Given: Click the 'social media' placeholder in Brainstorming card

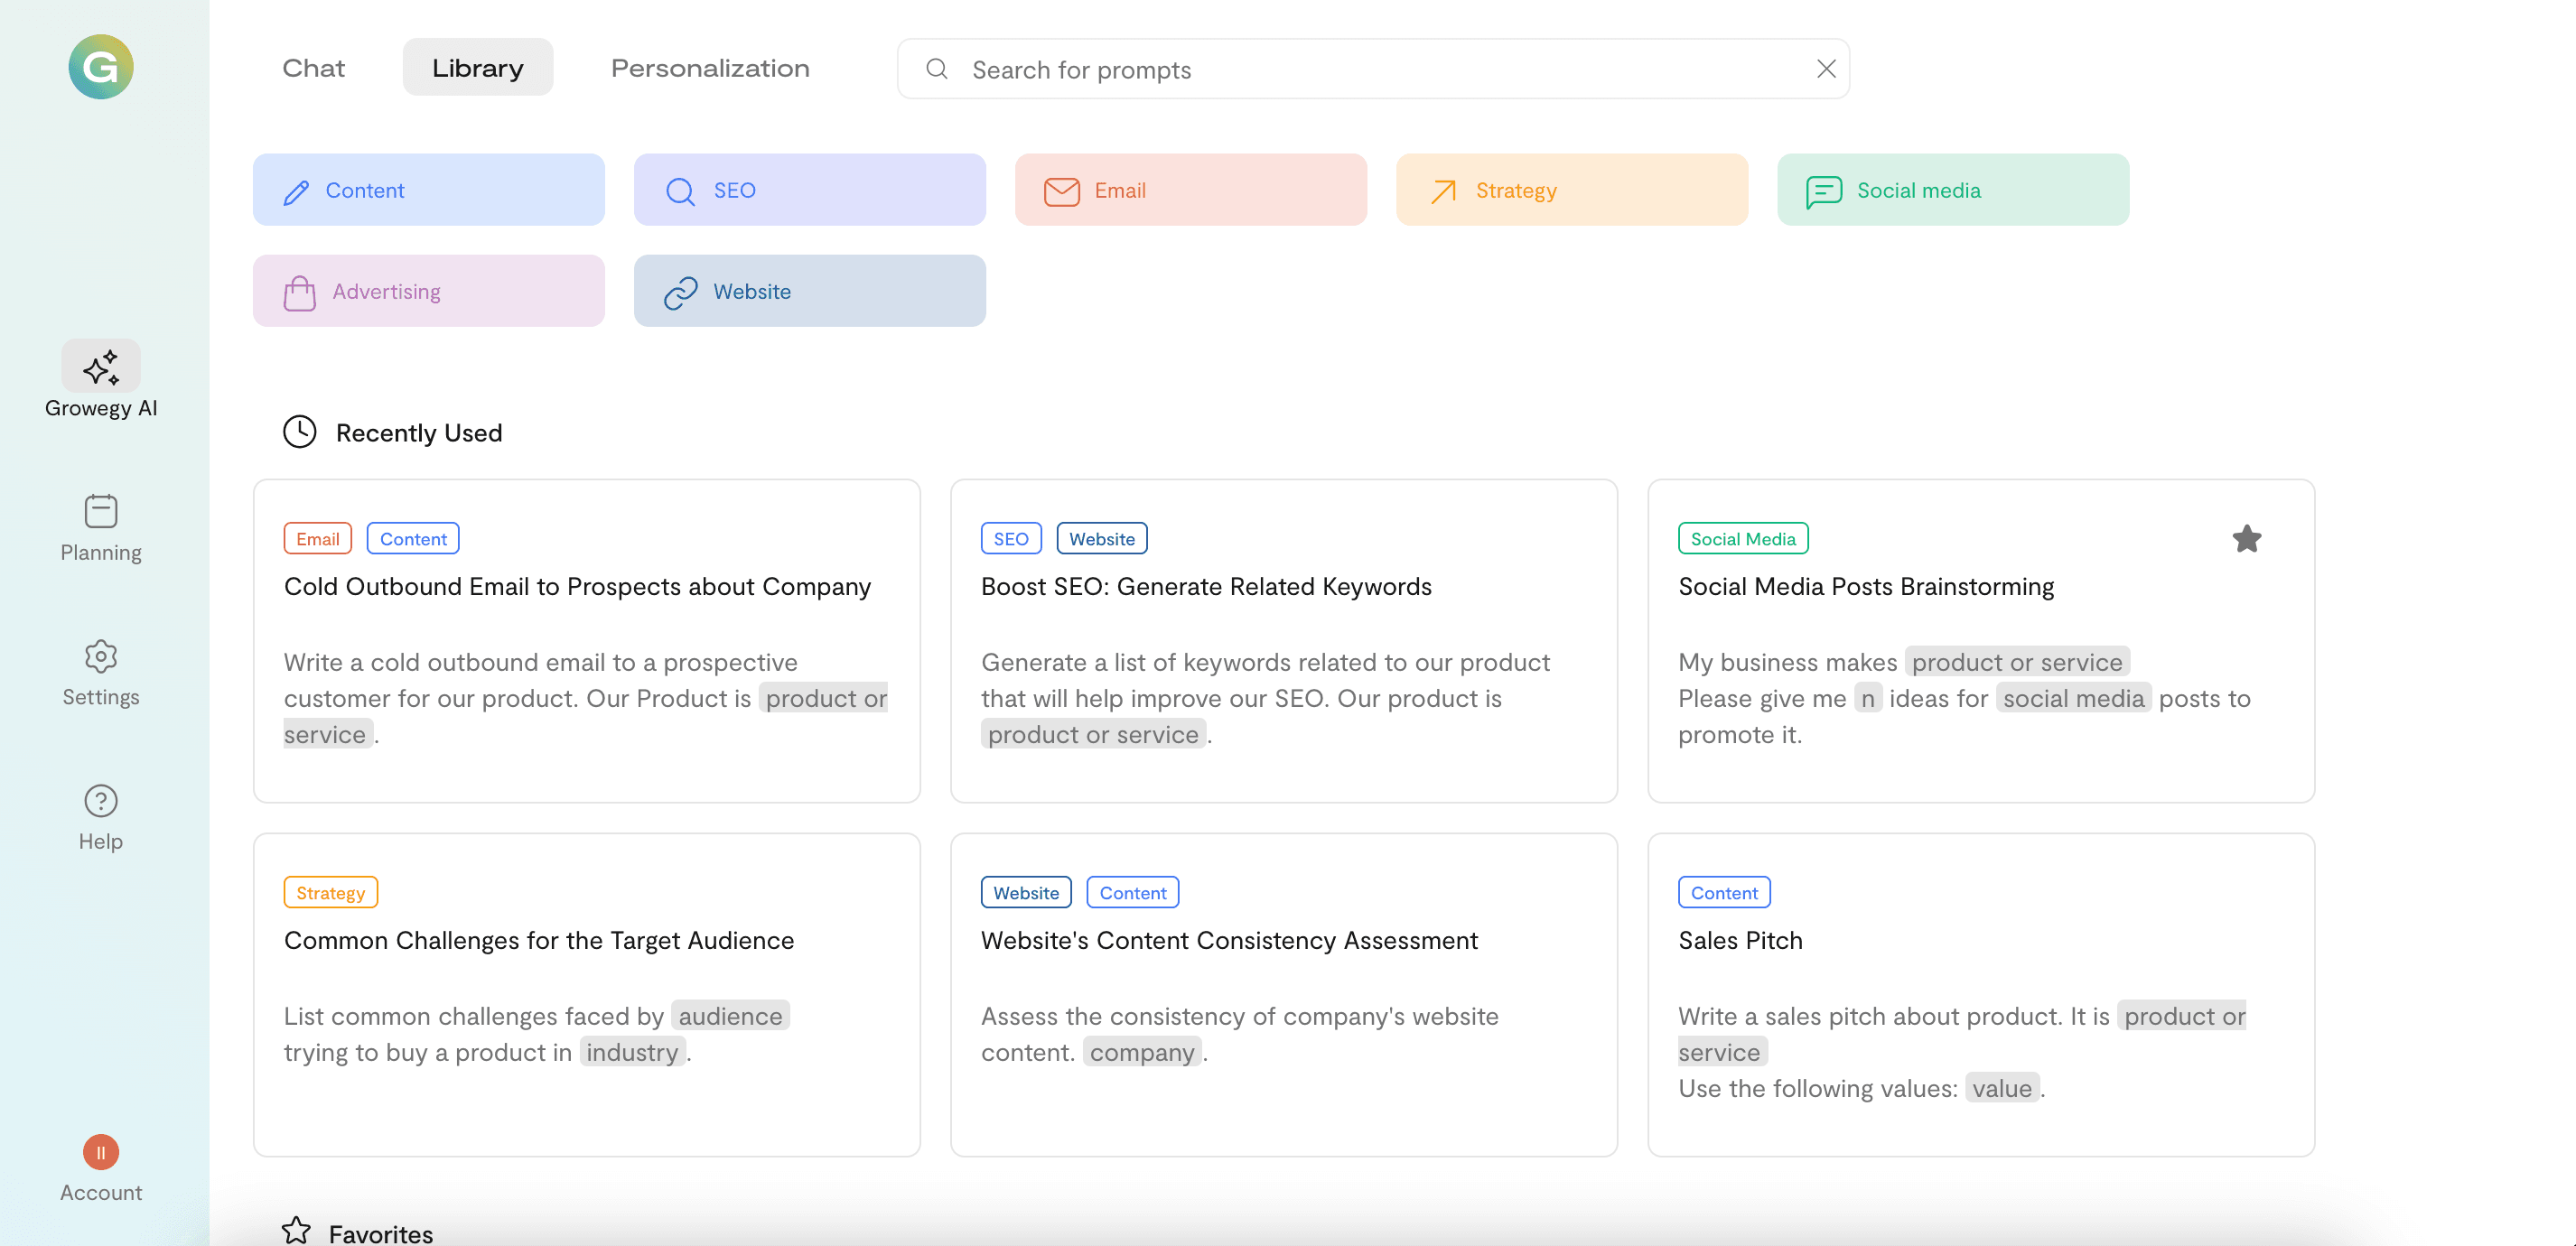Looking at the screenshot, I should [x=2074, y=698].
